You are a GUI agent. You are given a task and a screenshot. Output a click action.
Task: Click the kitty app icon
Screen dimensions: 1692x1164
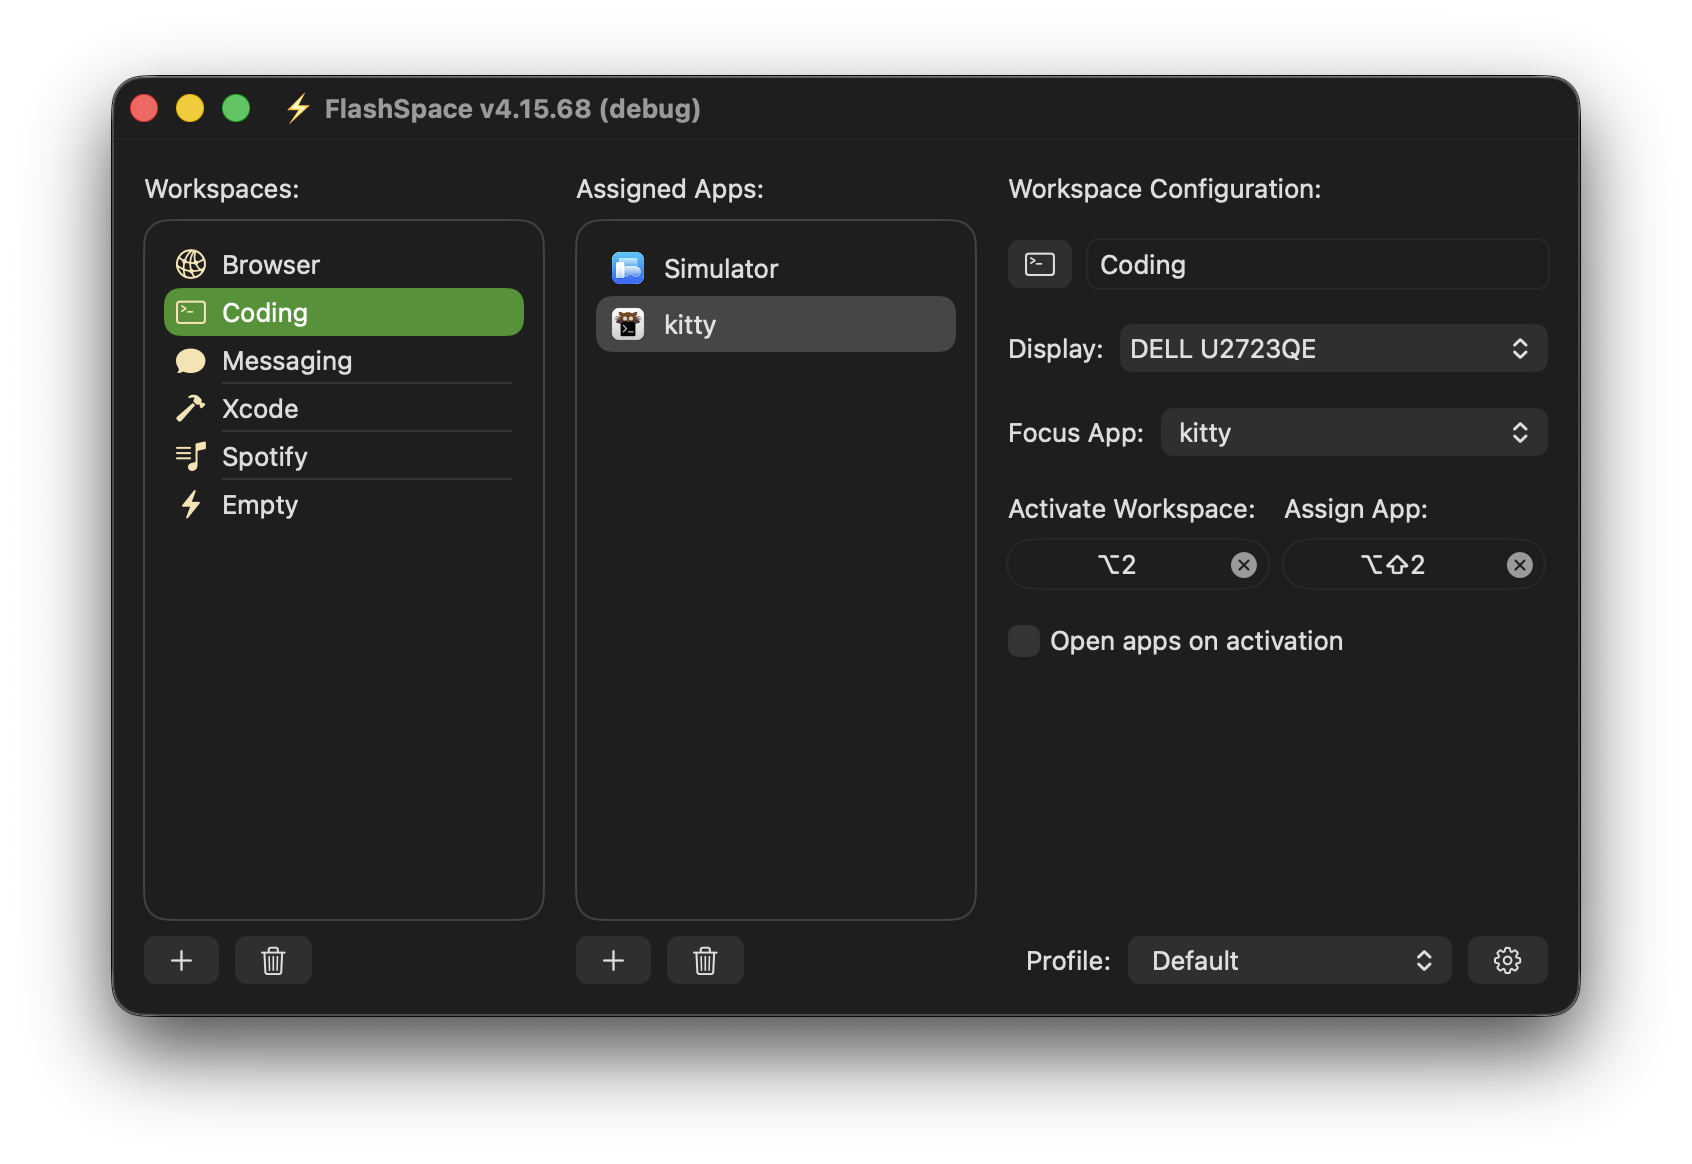628,324
